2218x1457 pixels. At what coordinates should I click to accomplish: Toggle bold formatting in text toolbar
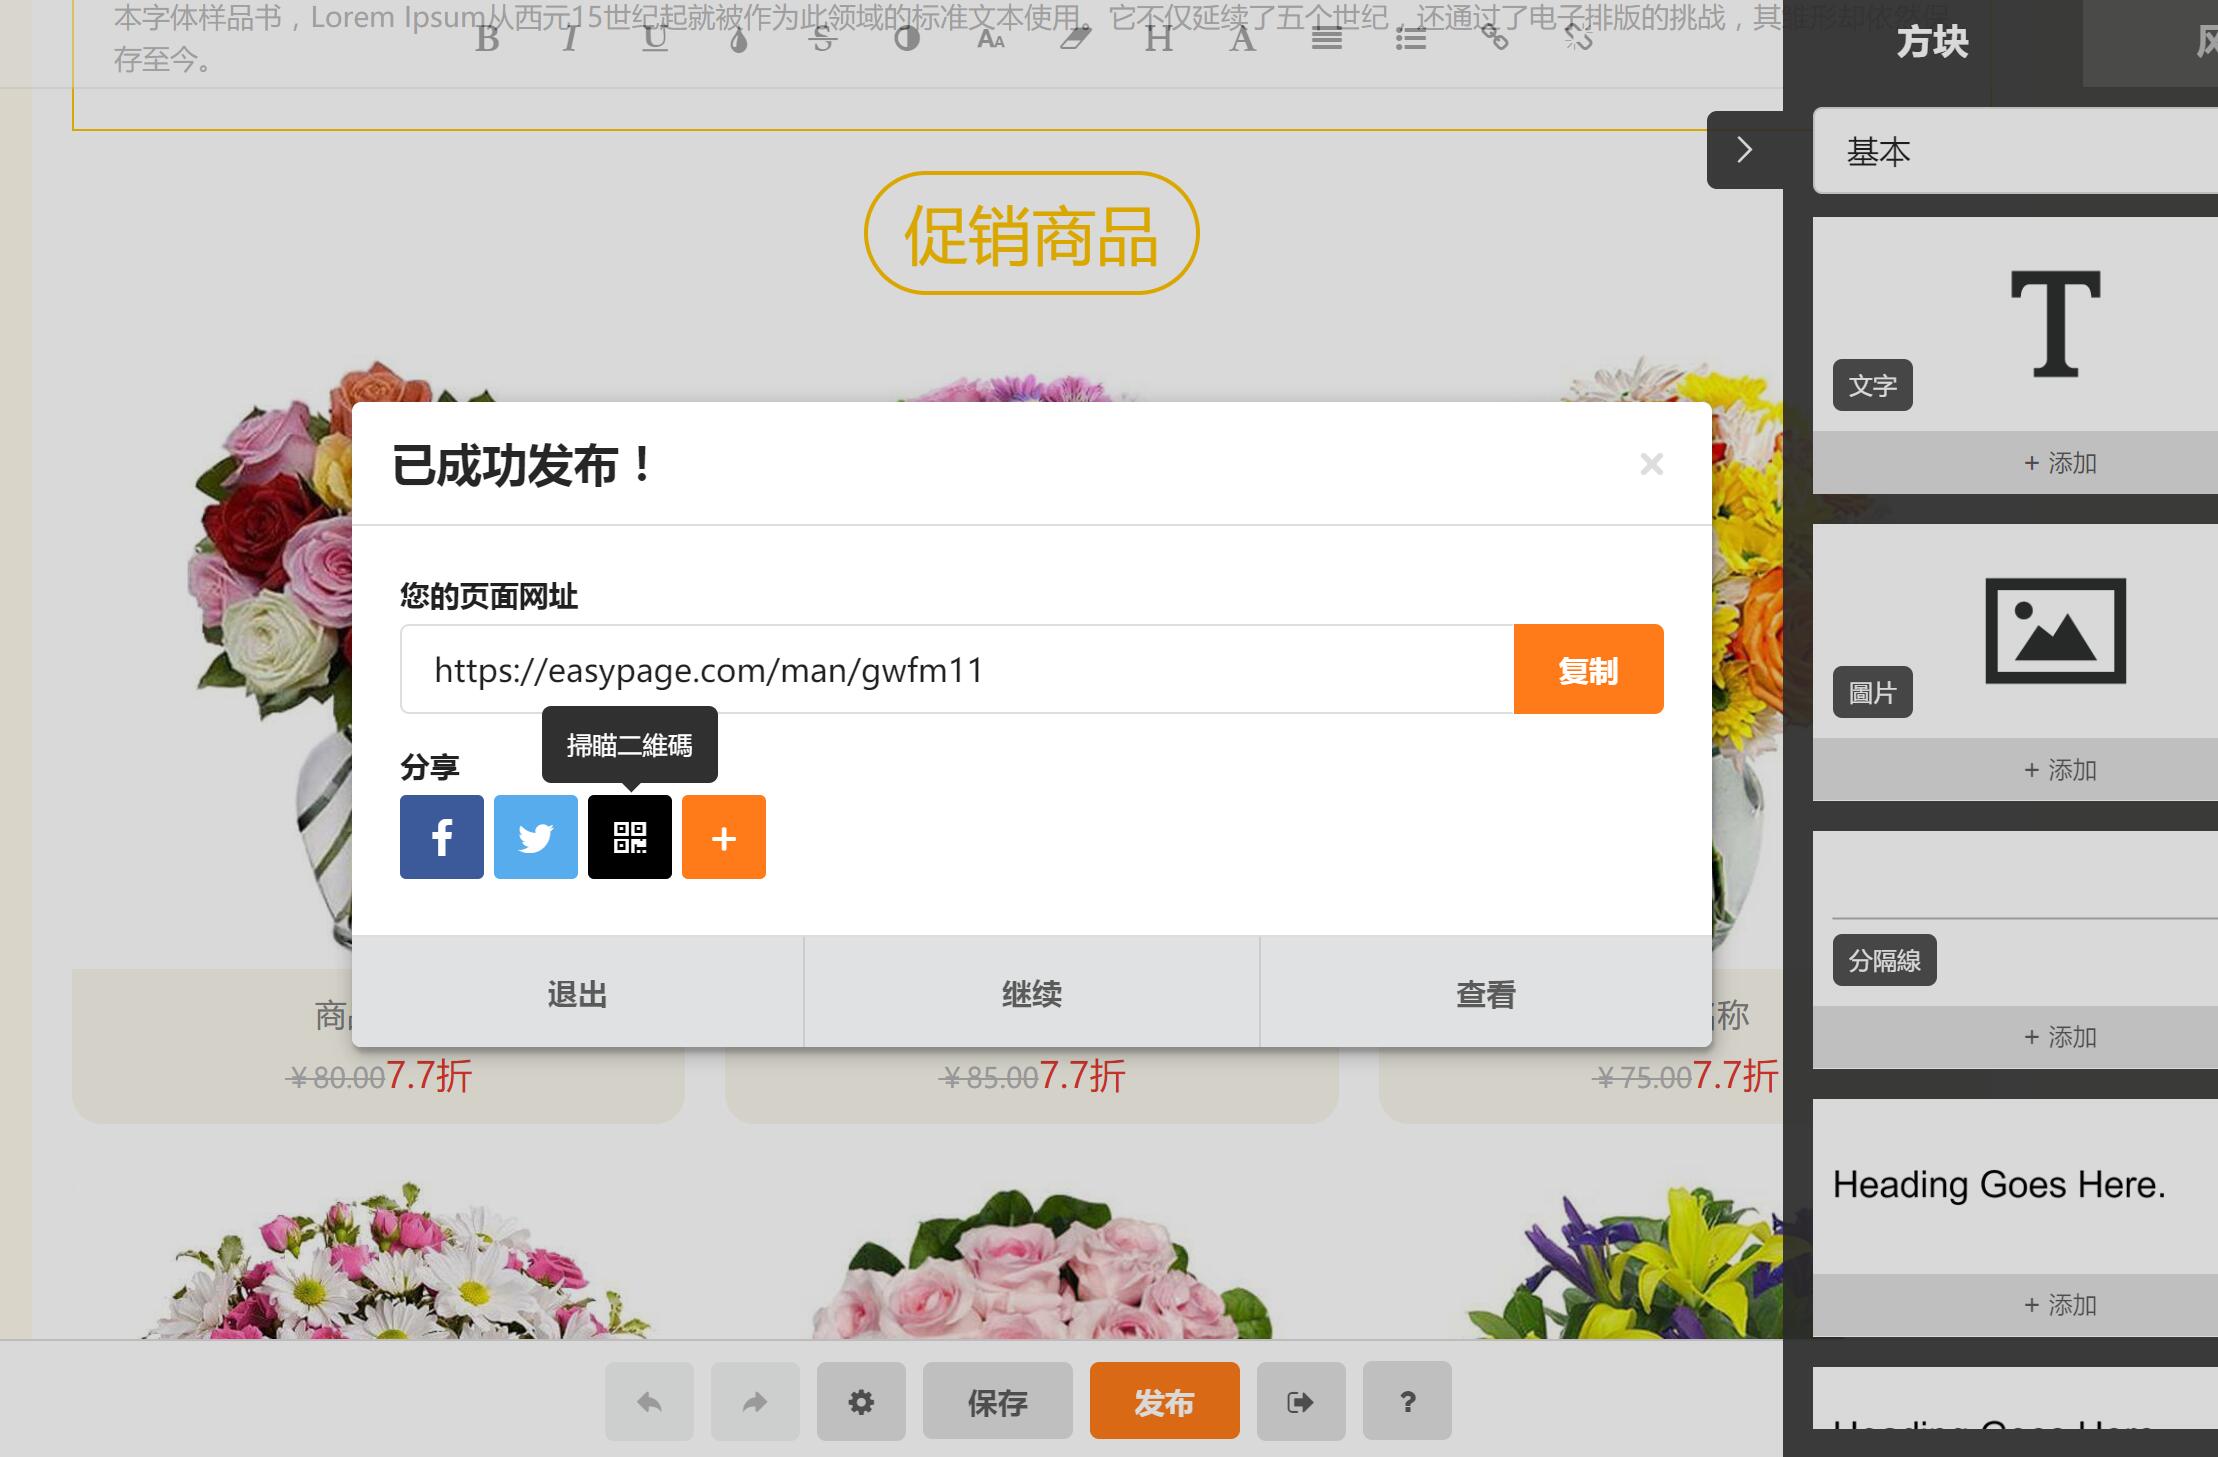coord(487,39)
